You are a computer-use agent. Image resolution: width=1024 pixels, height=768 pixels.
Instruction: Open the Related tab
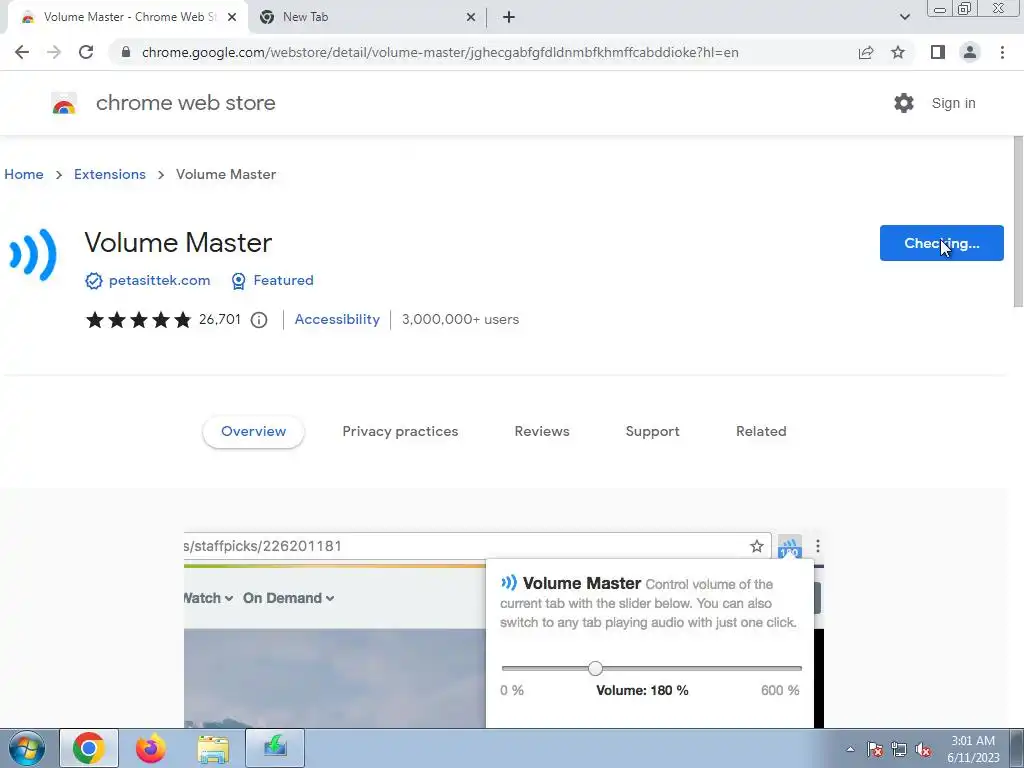point(761,432)
